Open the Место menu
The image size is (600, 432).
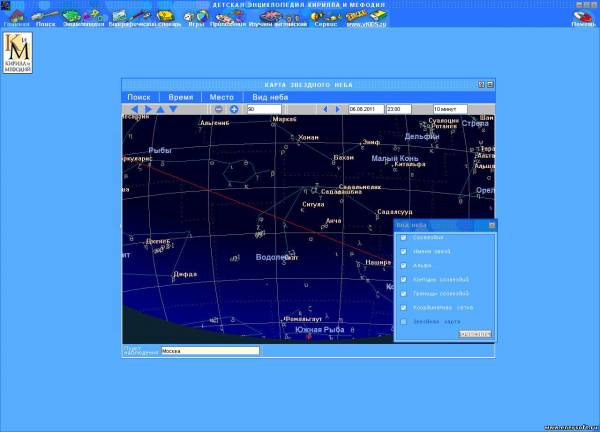222,97
